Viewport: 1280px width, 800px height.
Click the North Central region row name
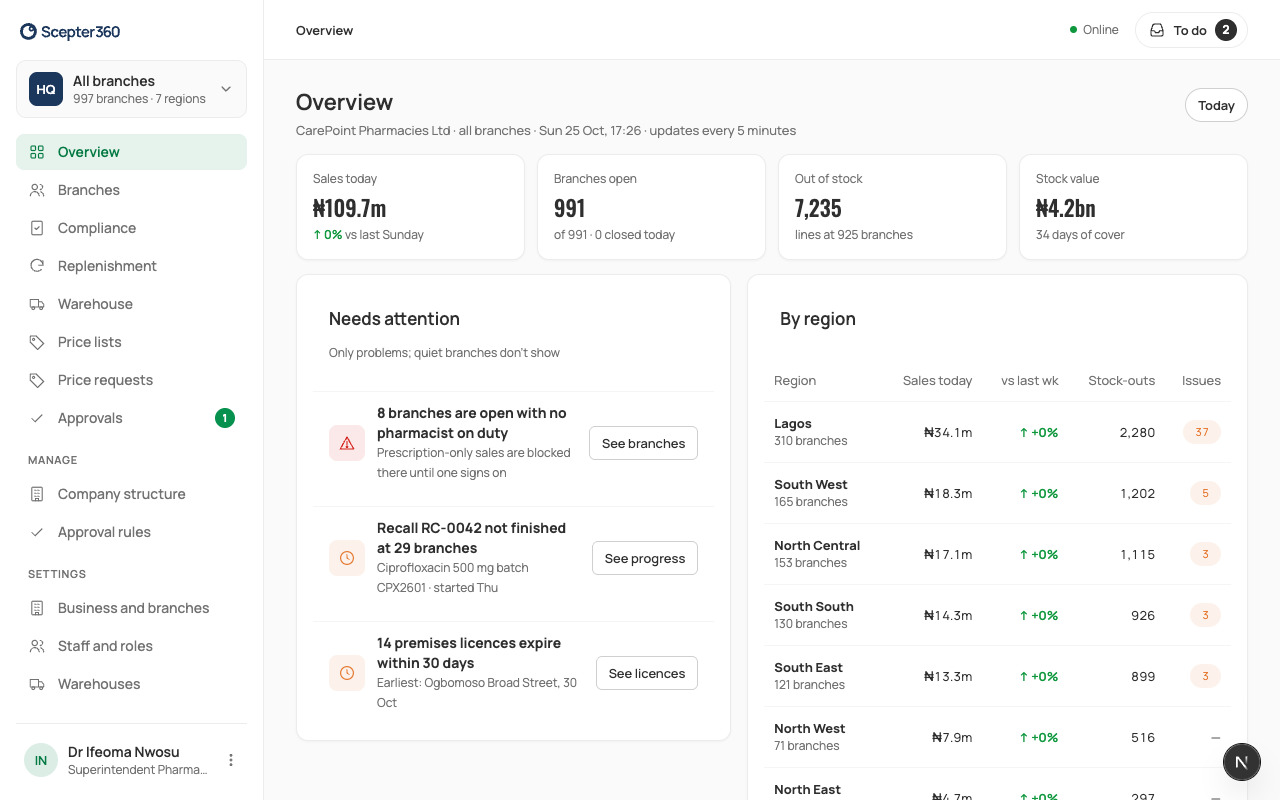[817, 545]
